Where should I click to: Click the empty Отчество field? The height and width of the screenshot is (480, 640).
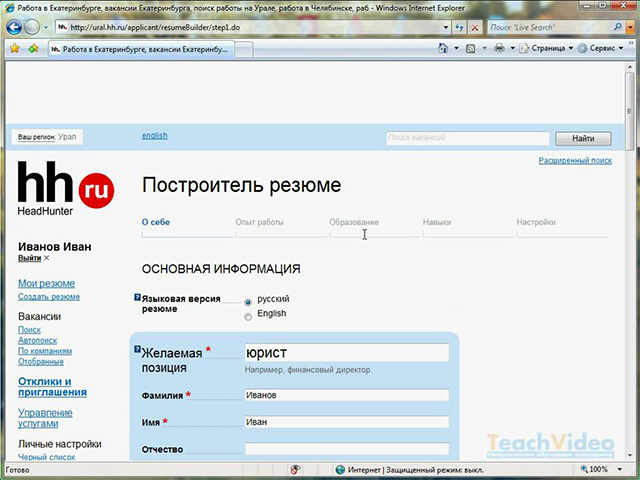click(x=347, y=449)
